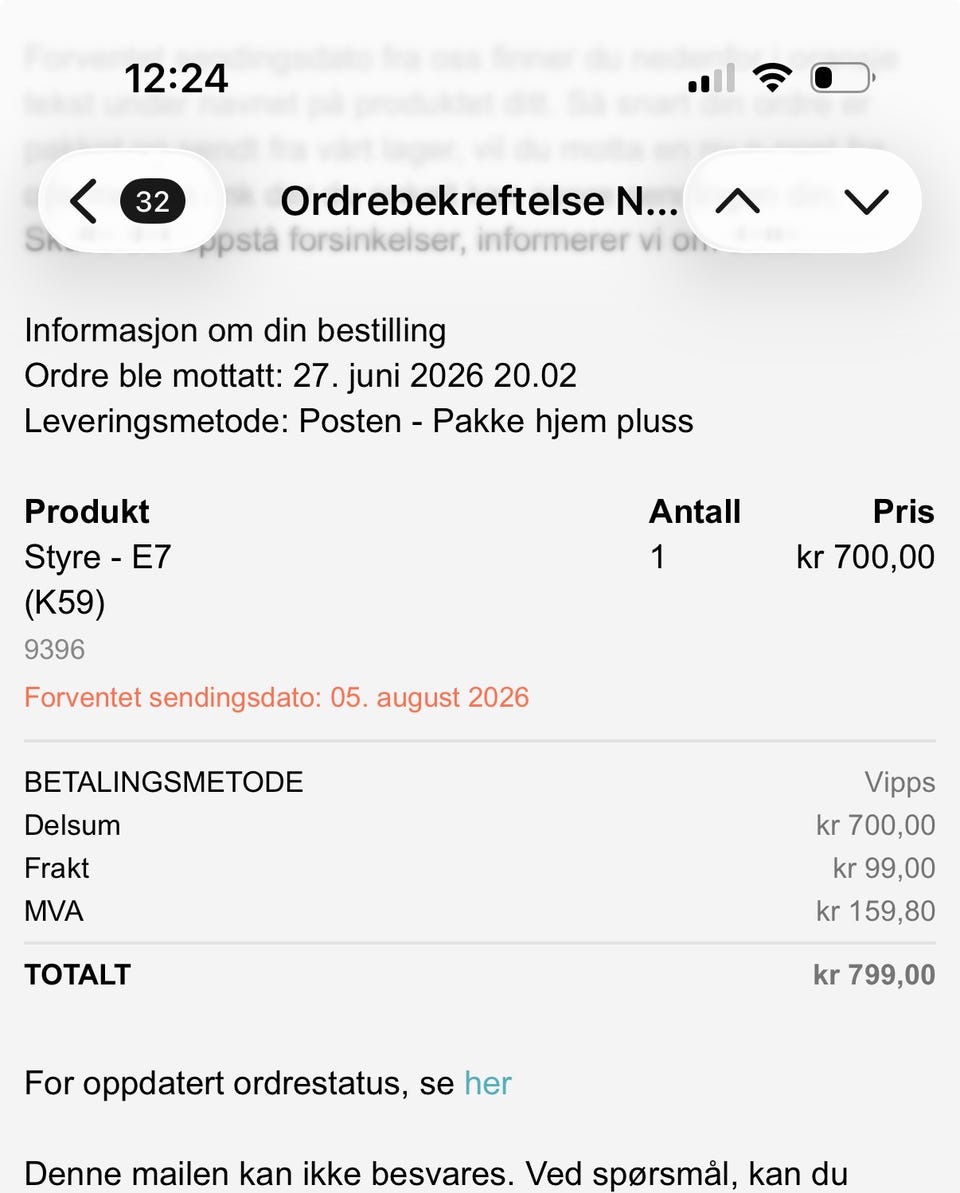Image resolution: width=960 pixels, height=1193 pixels.
Task: Select the orange Forventet sendingsdato text
Action: [x=276, y=698]
